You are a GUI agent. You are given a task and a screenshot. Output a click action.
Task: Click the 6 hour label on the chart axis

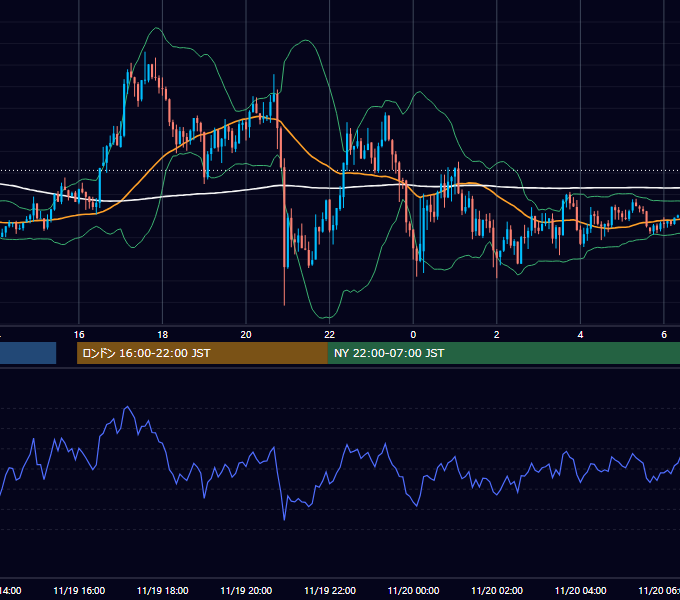664,335
